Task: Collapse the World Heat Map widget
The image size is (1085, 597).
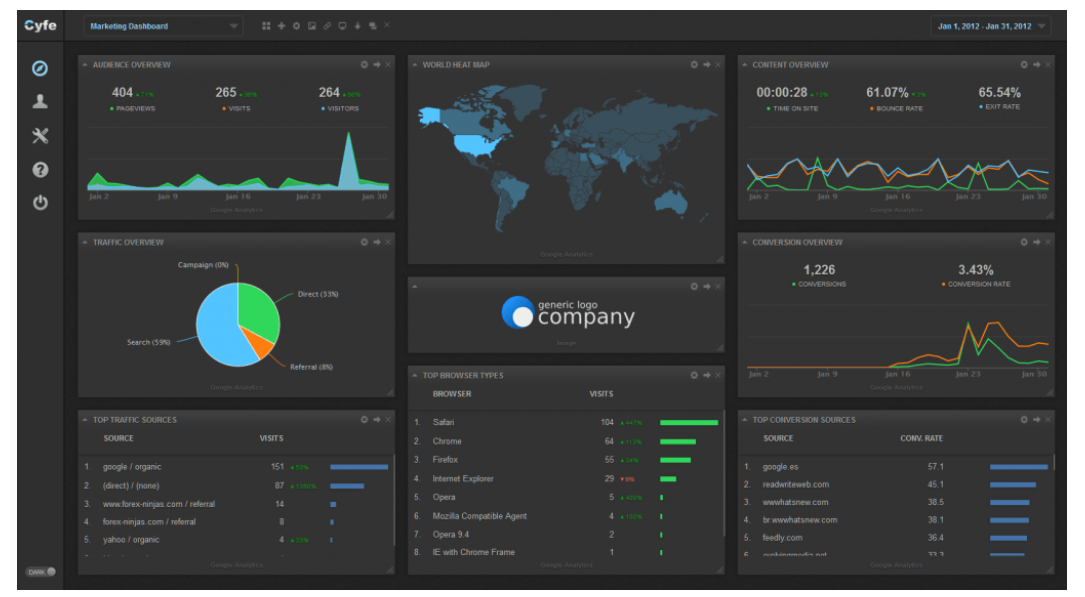Action: (x=414, y=64)
